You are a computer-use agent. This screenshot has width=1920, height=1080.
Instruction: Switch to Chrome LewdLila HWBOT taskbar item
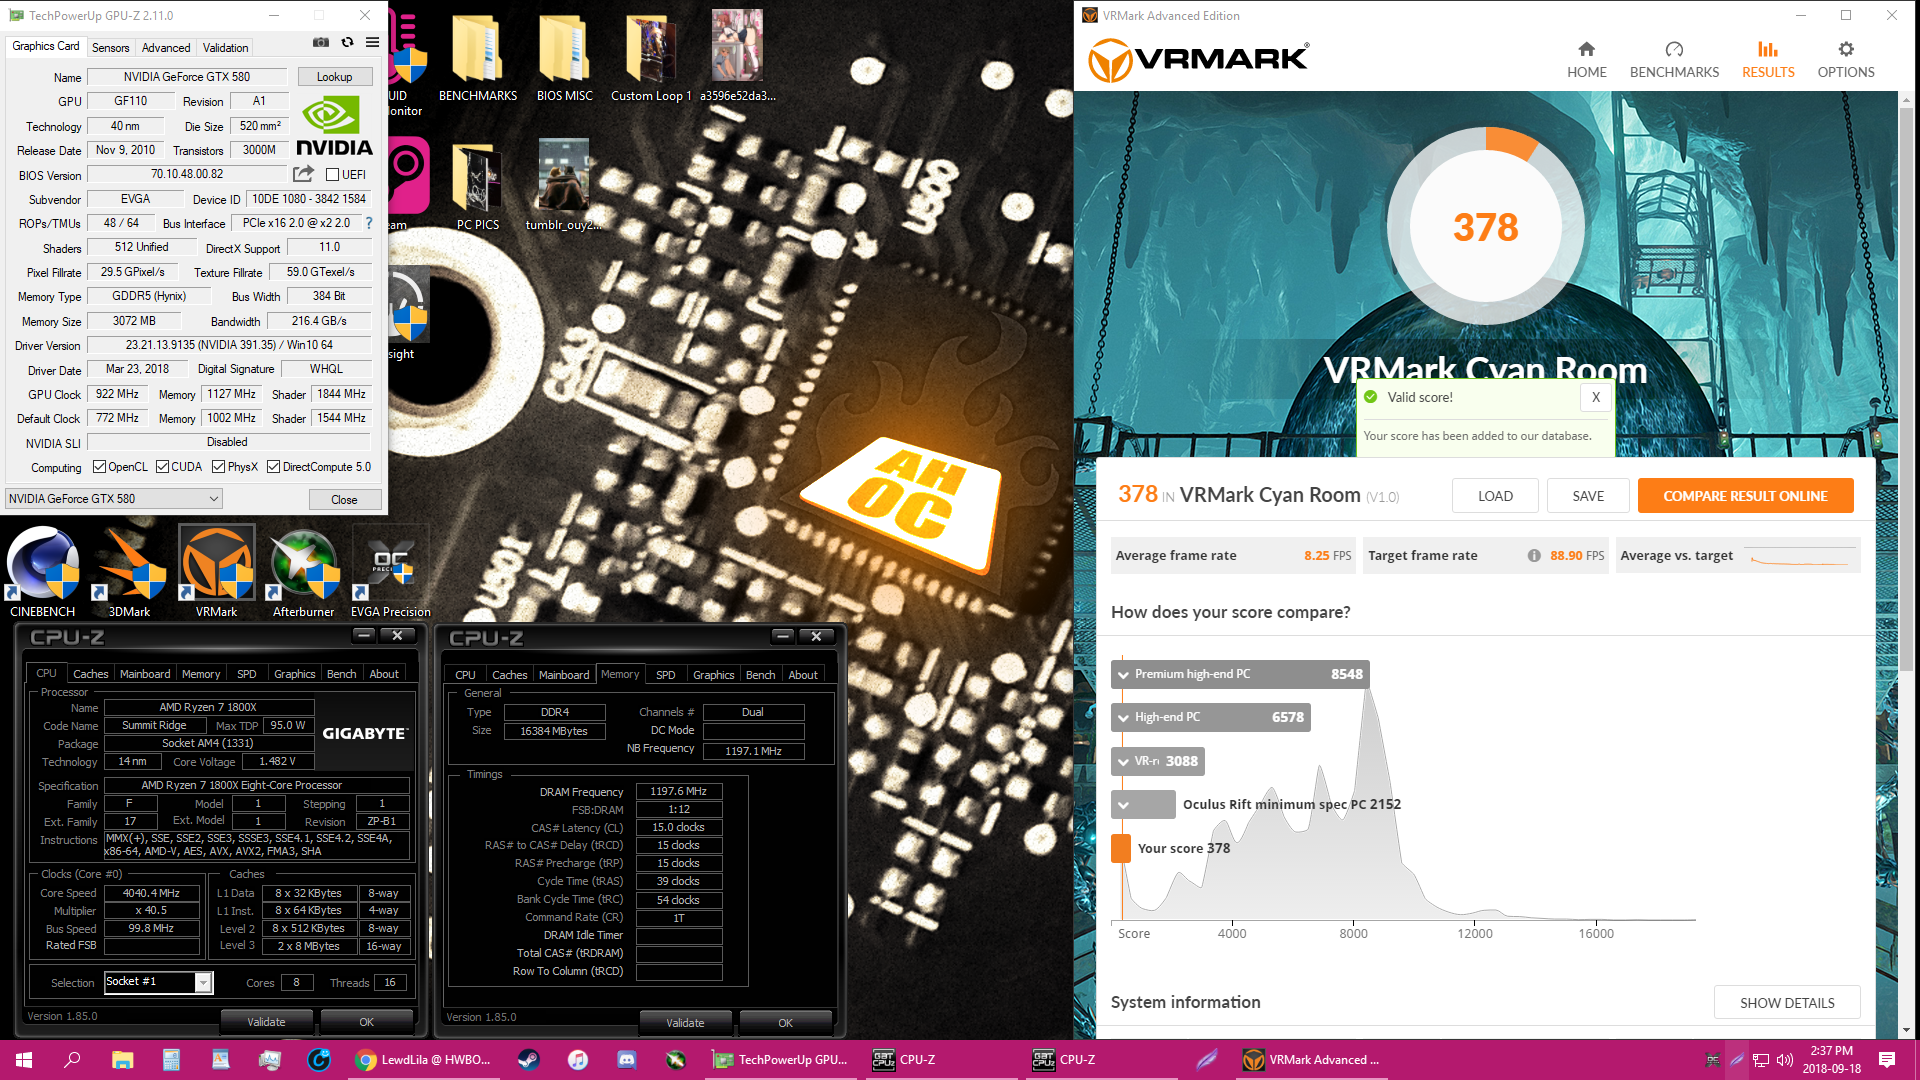click(x=425, y=1060)
